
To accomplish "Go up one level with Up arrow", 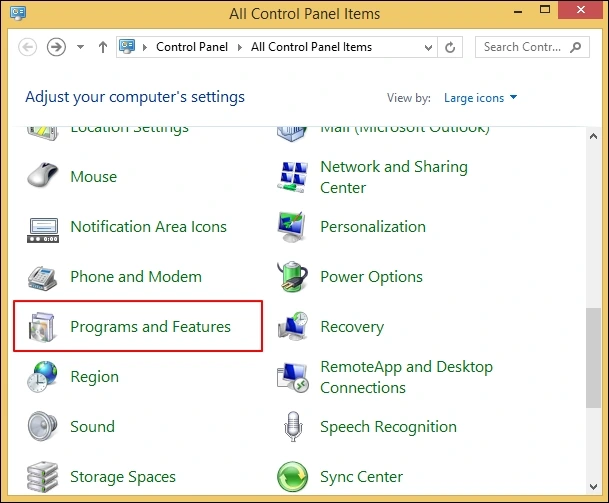I will pos(103,47).
